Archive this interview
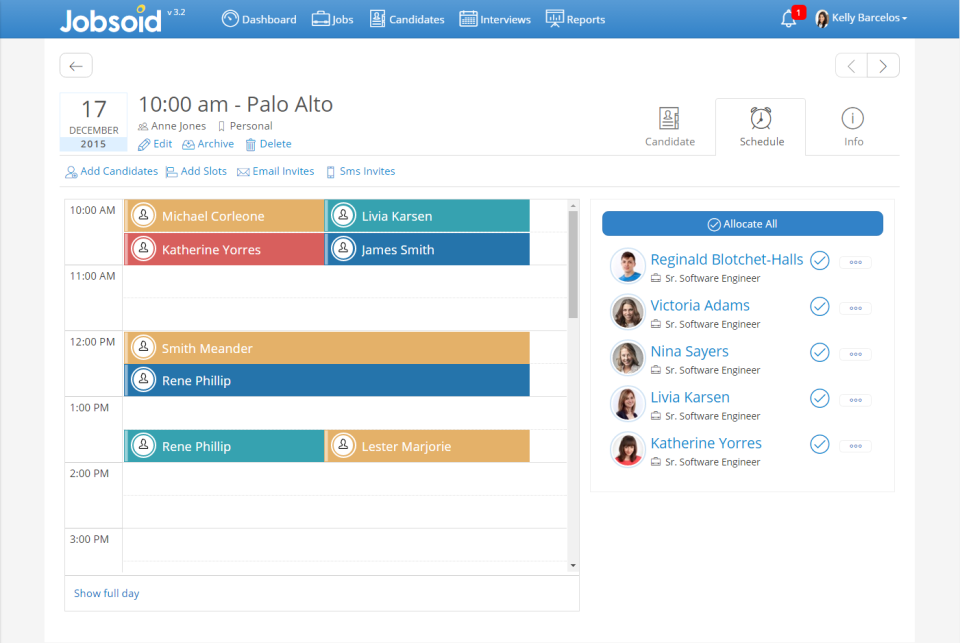960x643 pixels. click(208, 144)
